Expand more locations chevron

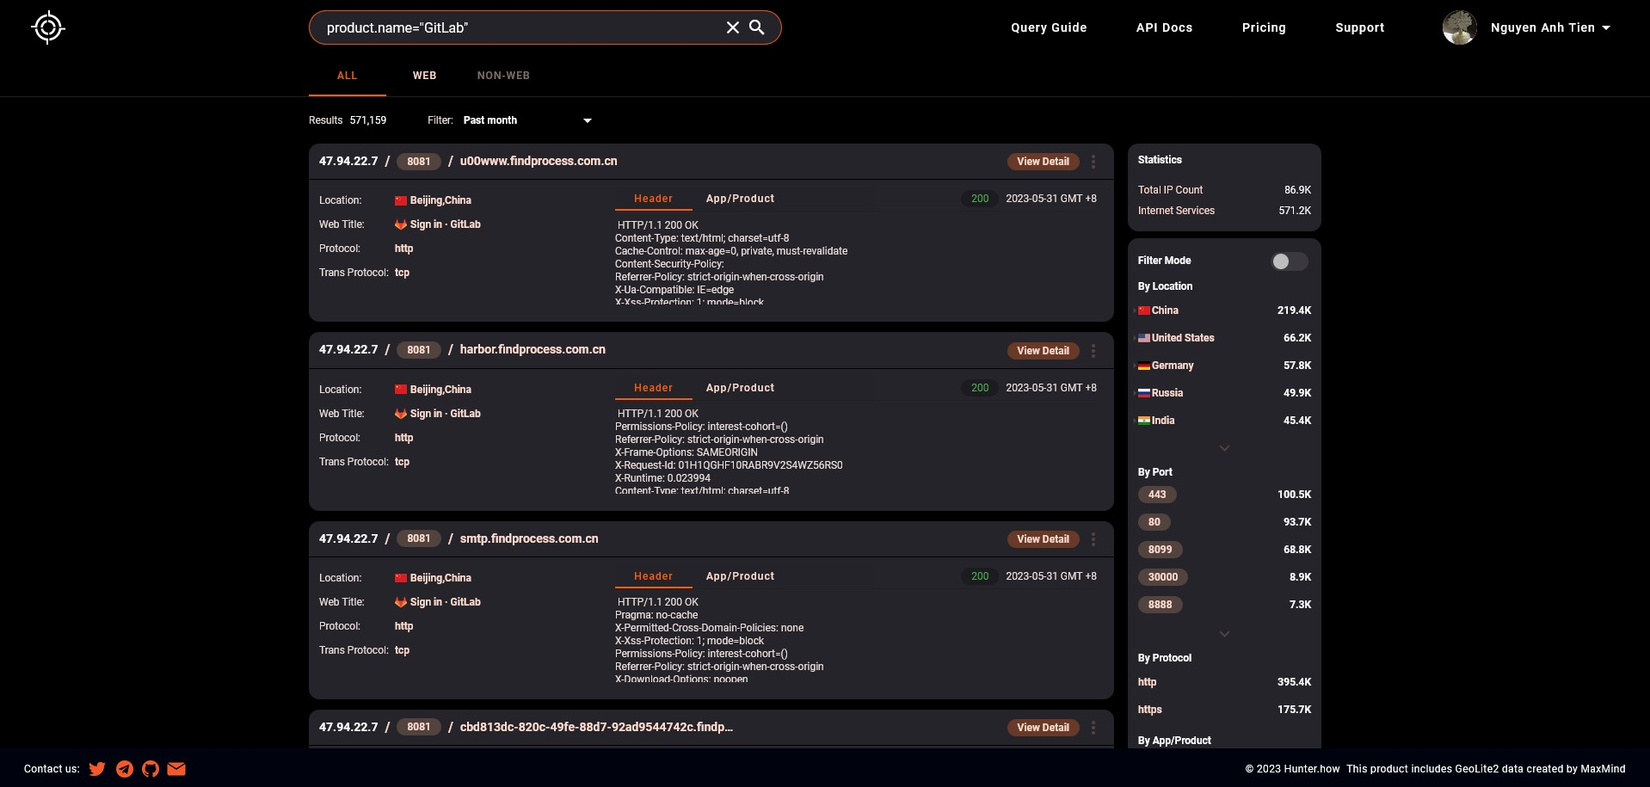click(x=1224, y=448)
